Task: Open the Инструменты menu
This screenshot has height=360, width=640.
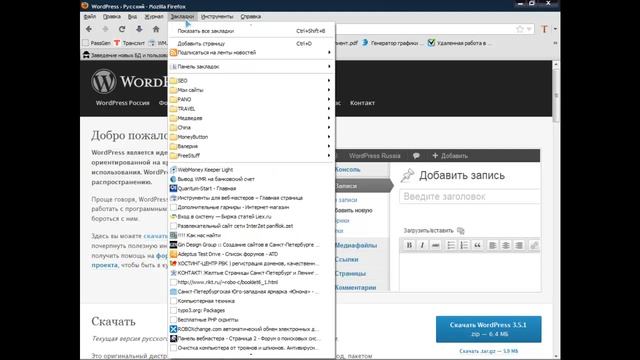Action: pos(217,16)
